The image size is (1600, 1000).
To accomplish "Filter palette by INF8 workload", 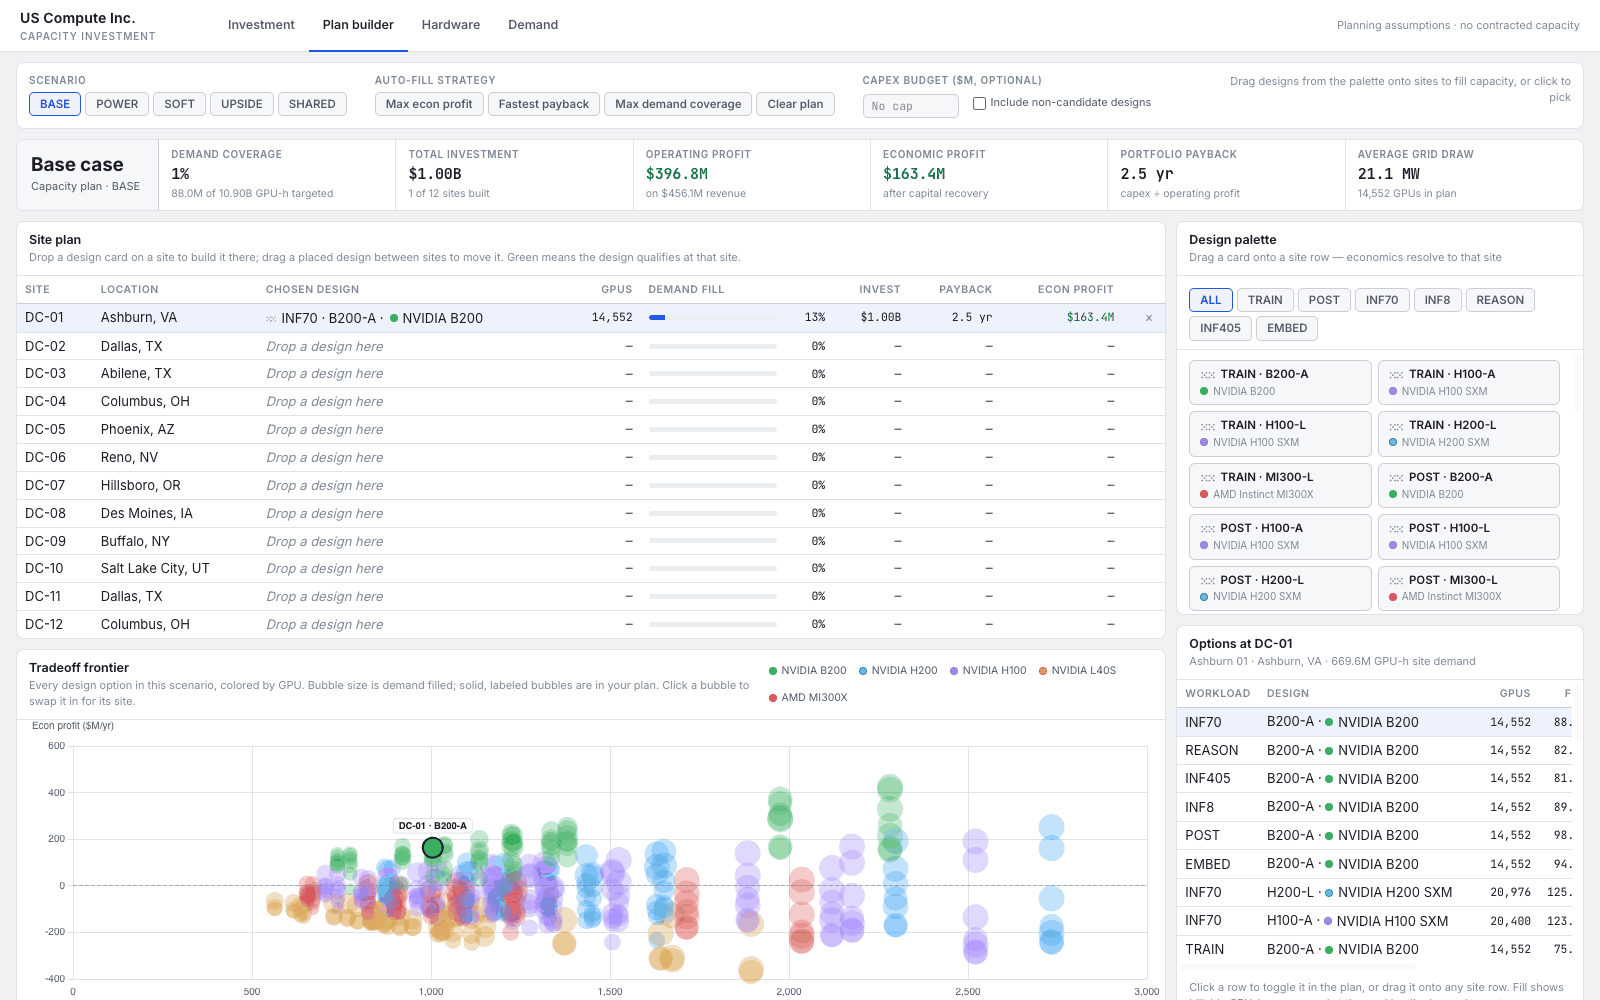I will click(x=1437, y=300).
